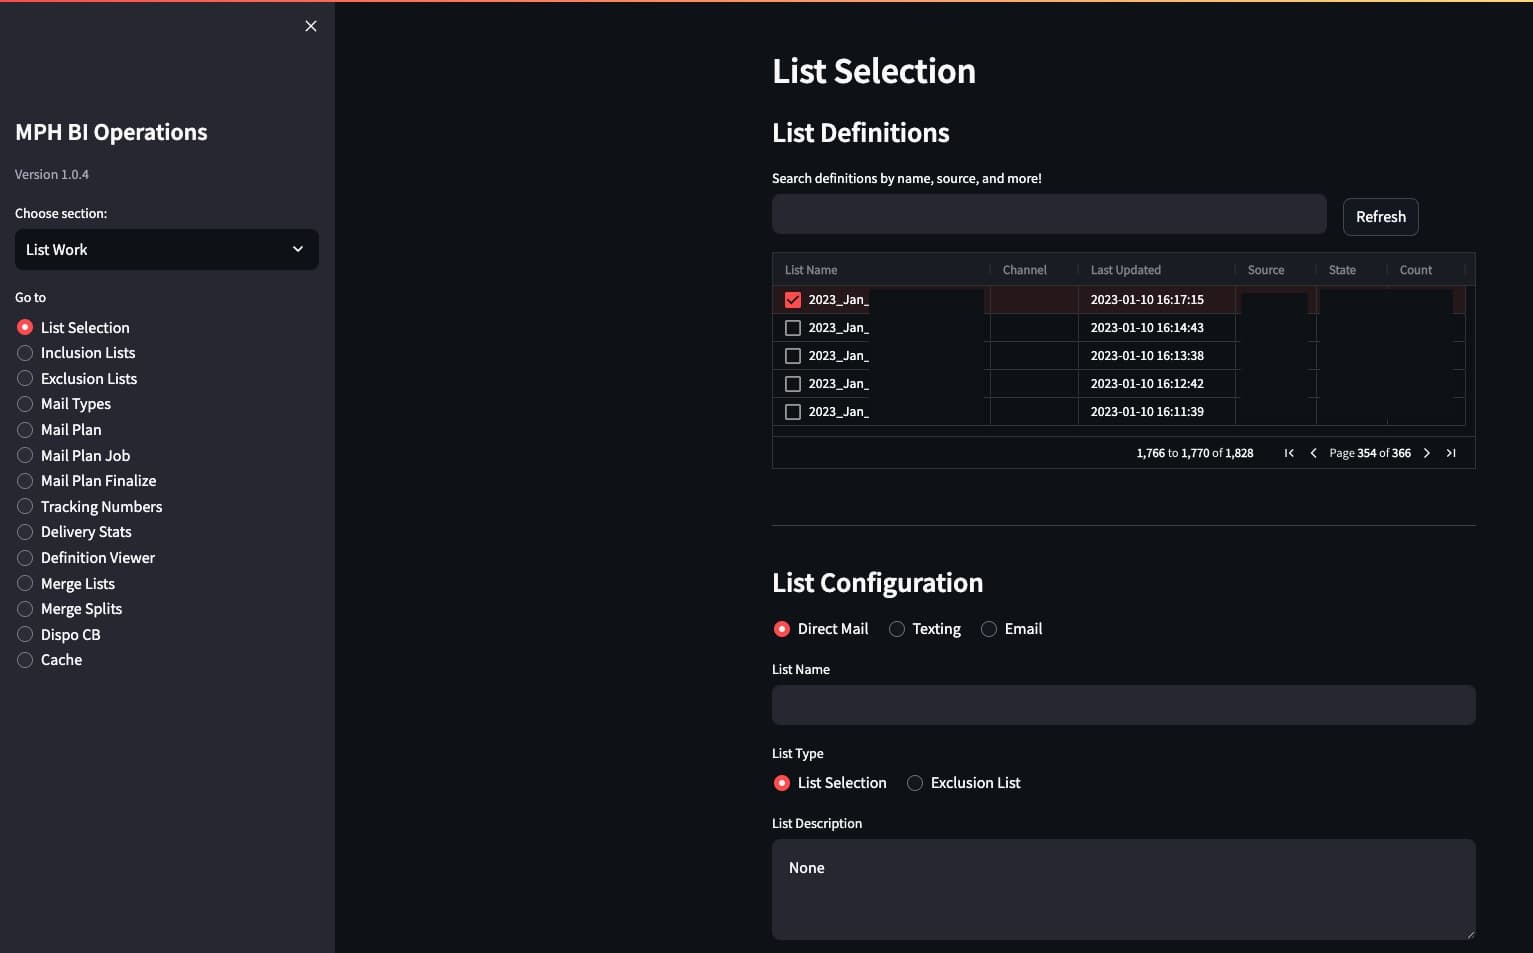1533x953 pixels.
Task: Click the List Description text area
Action: 1123,889
